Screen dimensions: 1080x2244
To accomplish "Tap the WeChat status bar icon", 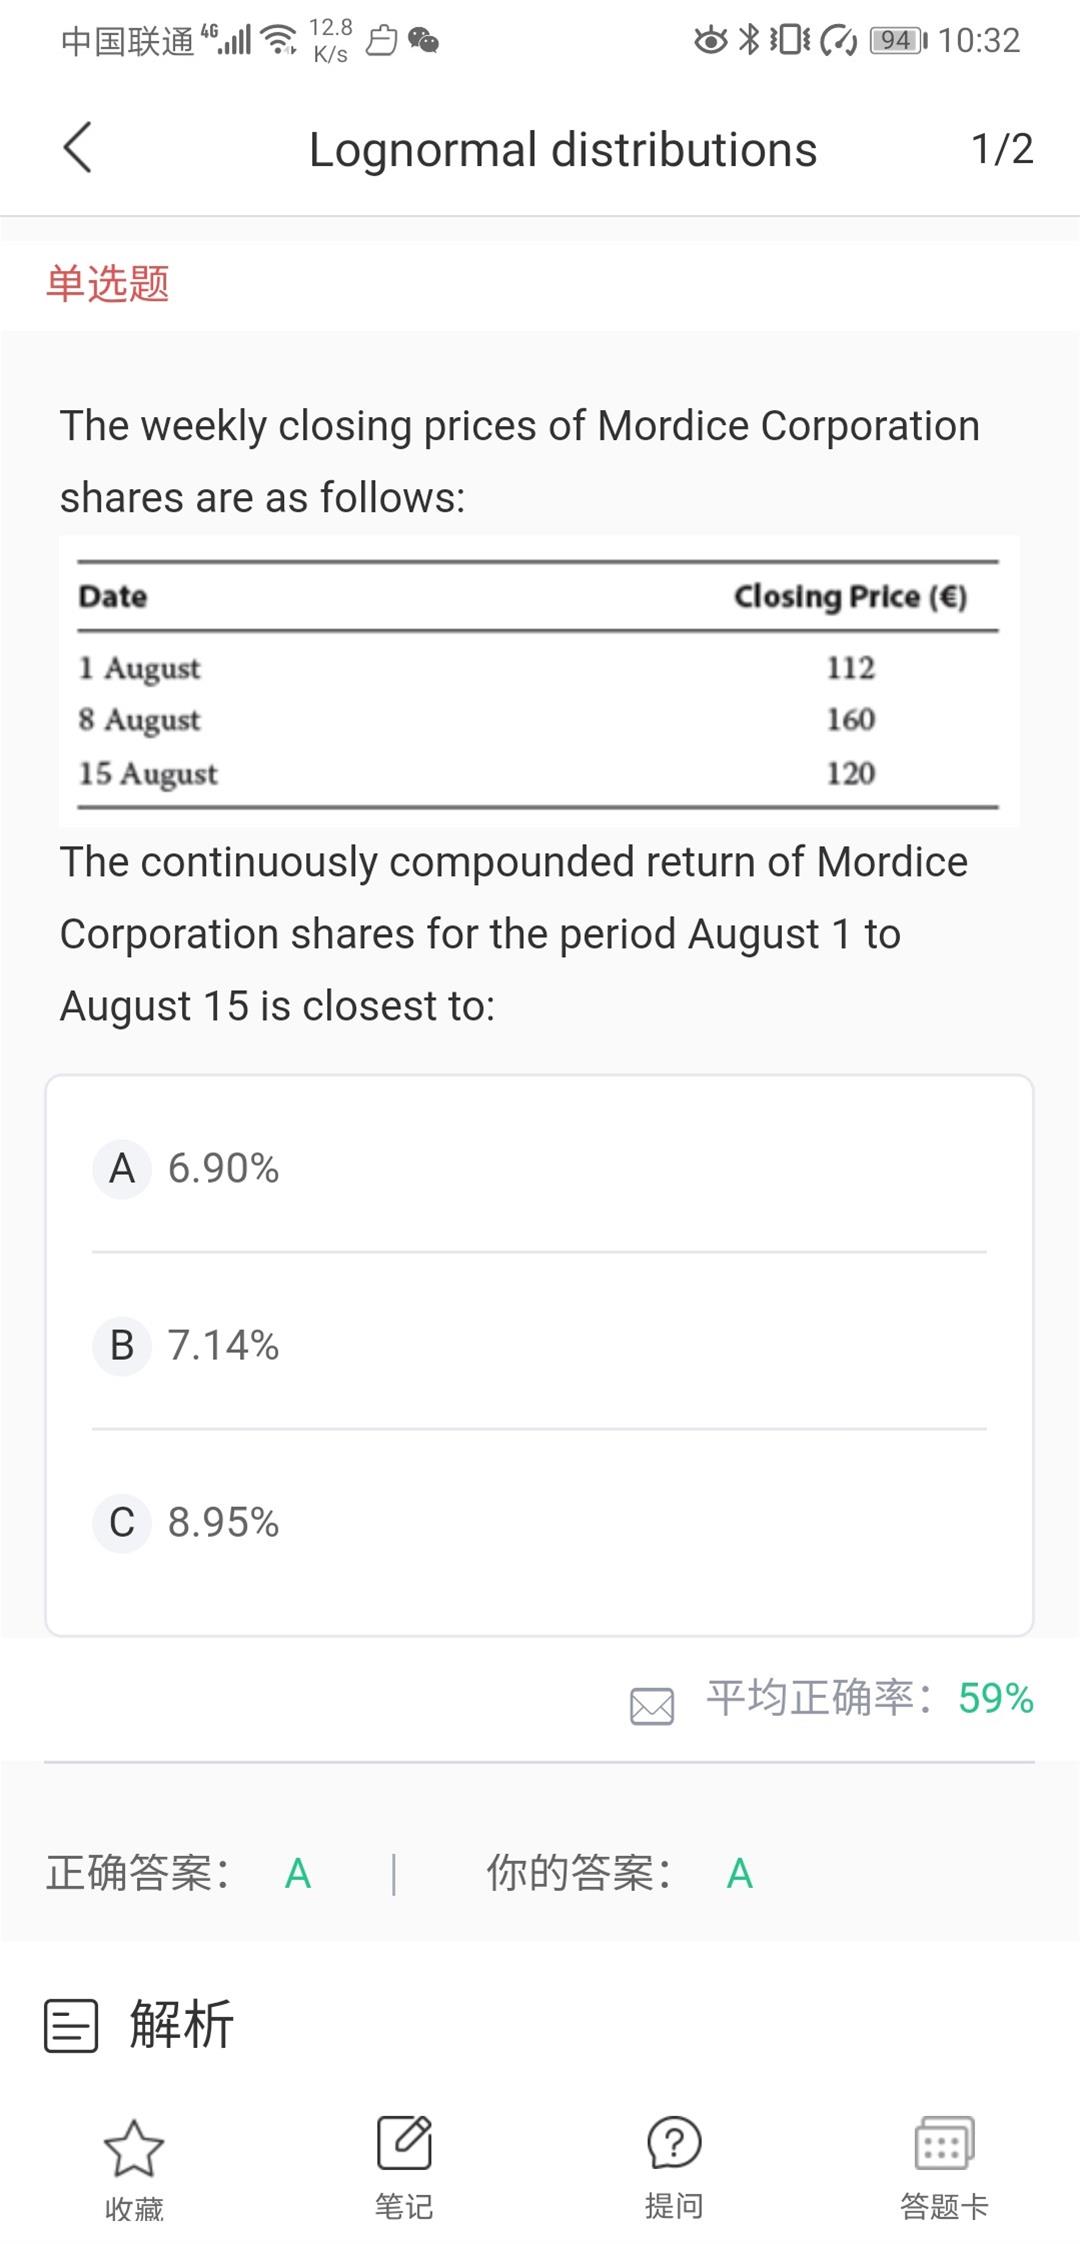I will click(x=424, y=41).
